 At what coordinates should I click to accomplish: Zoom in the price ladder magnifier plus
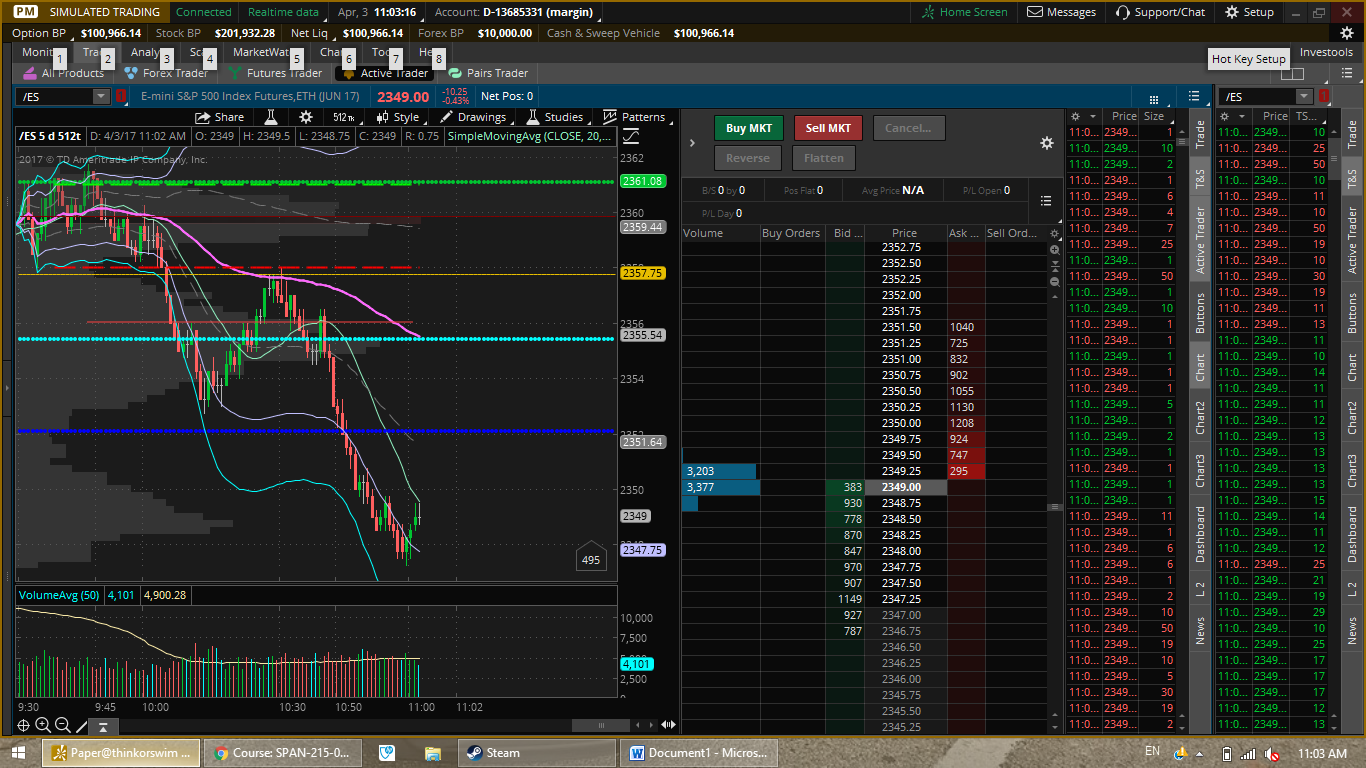click(x=1054, y=249)
